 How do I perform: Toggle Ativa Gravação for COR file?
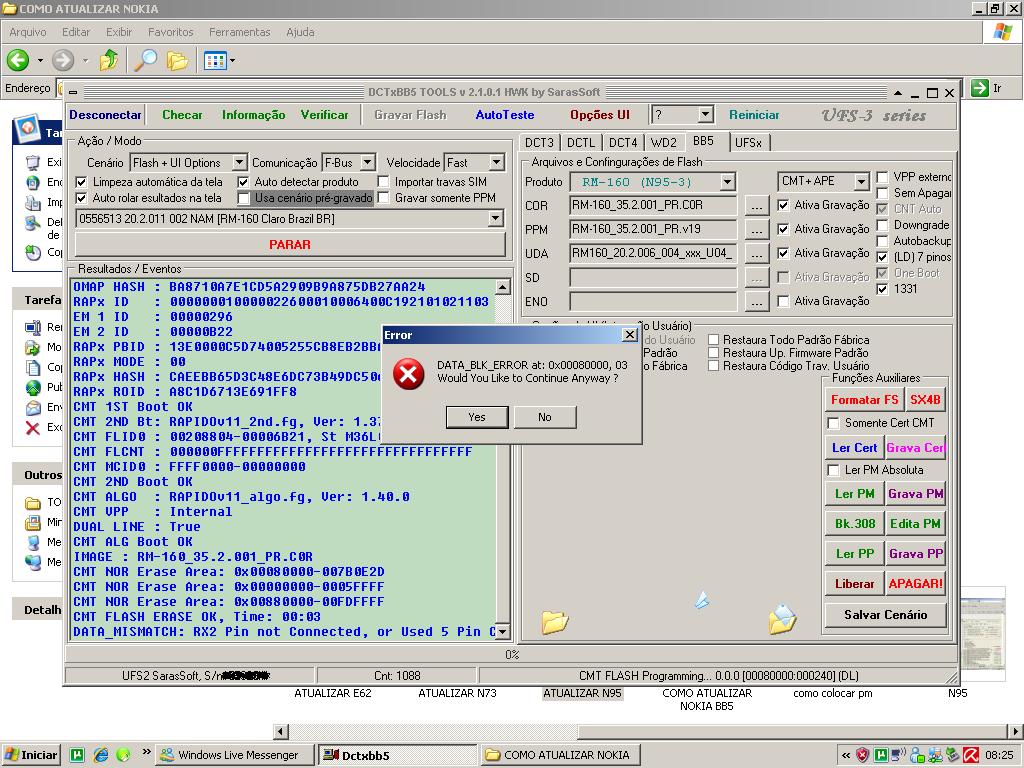tap(783, 205)
